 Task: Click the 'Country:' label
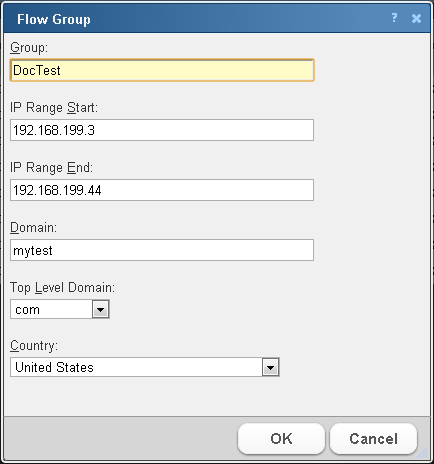(34, 346)
